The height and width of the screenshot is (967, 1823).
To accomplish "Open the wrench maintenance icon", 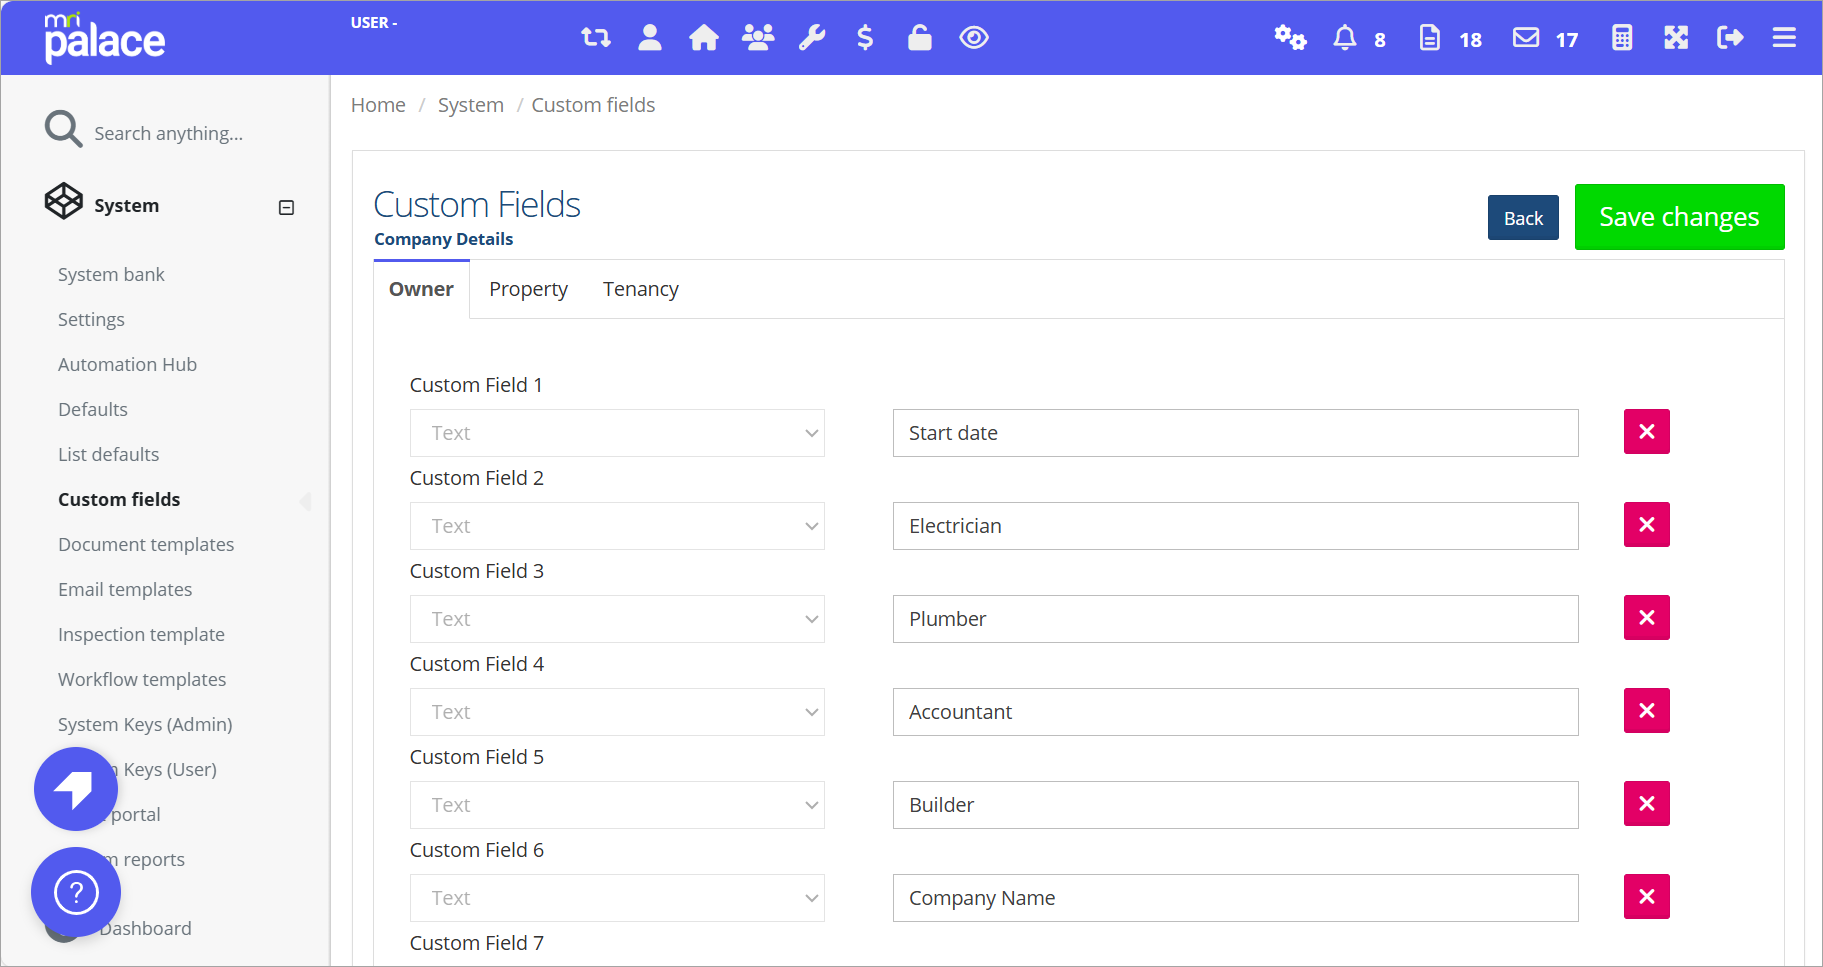I will (812, 38).
